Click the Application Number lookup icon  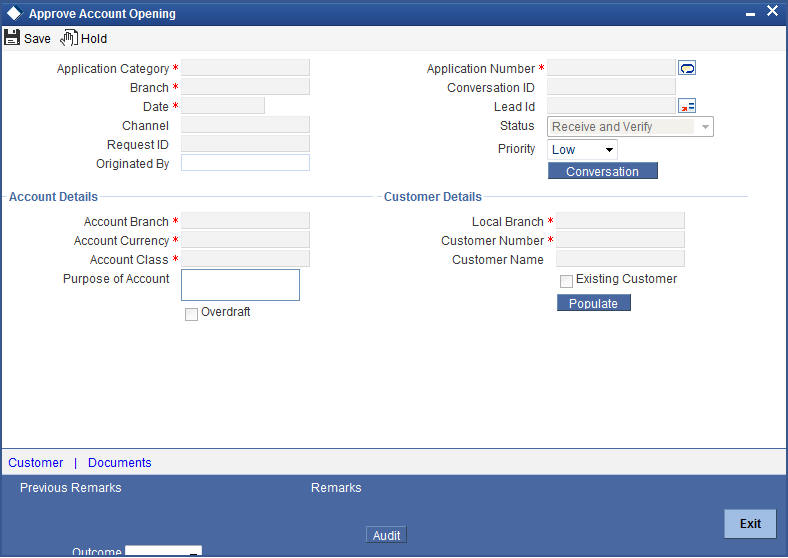pyautogui.click(x=687, y=67)
